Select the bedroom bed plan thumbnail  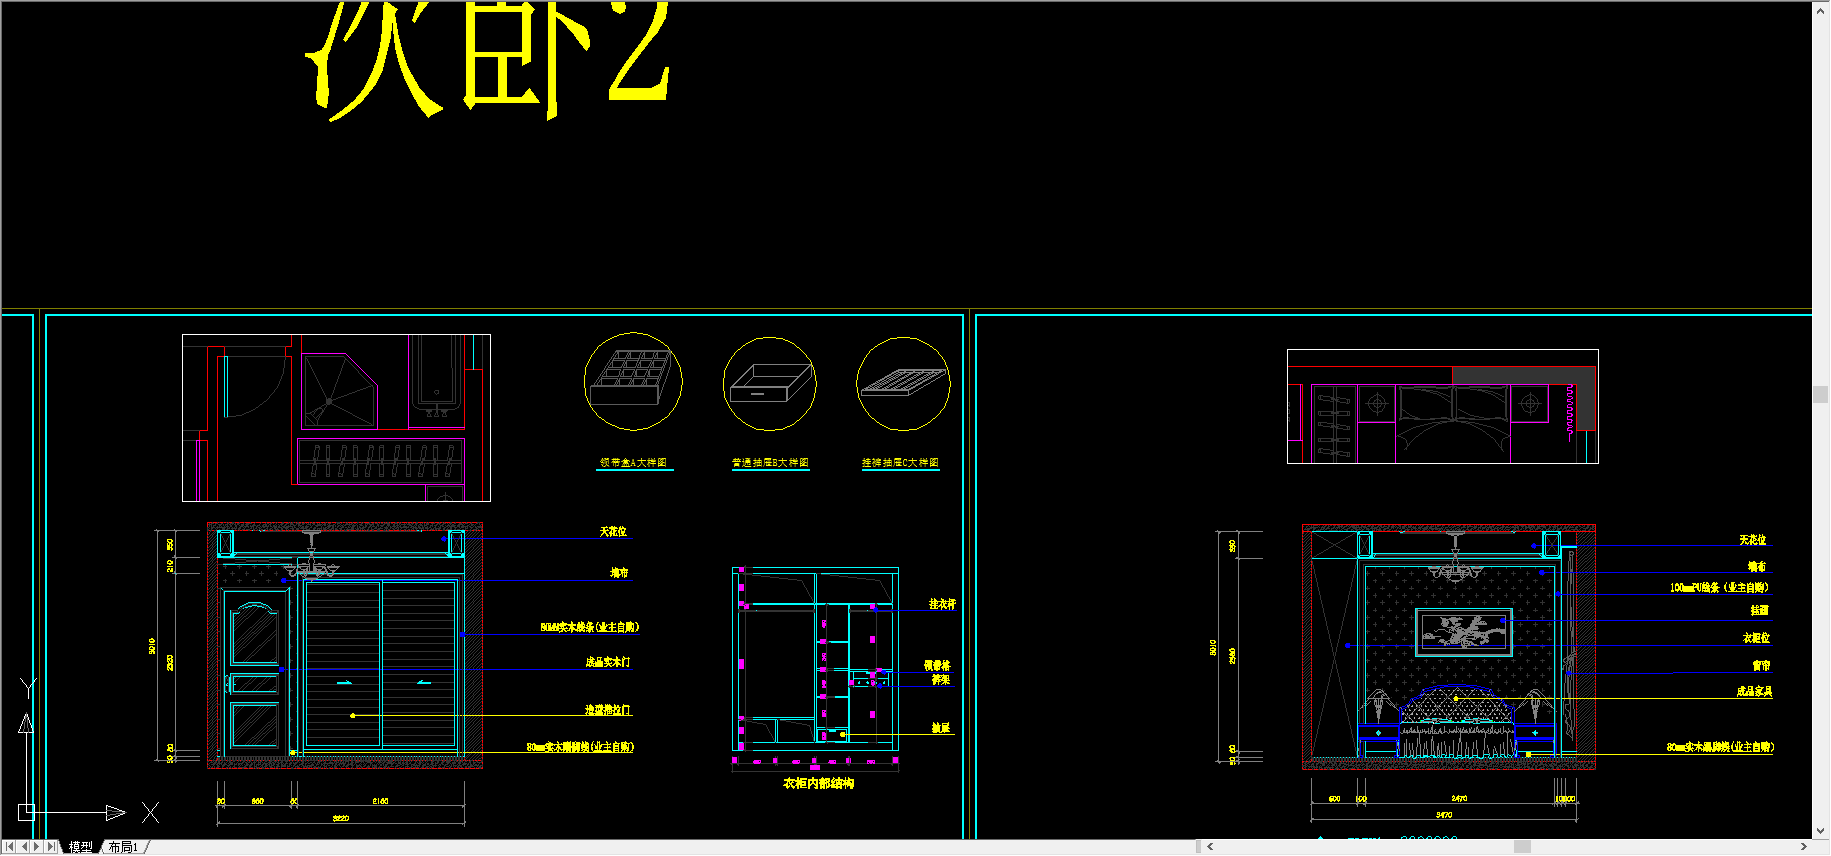(x=1442, y=407)
